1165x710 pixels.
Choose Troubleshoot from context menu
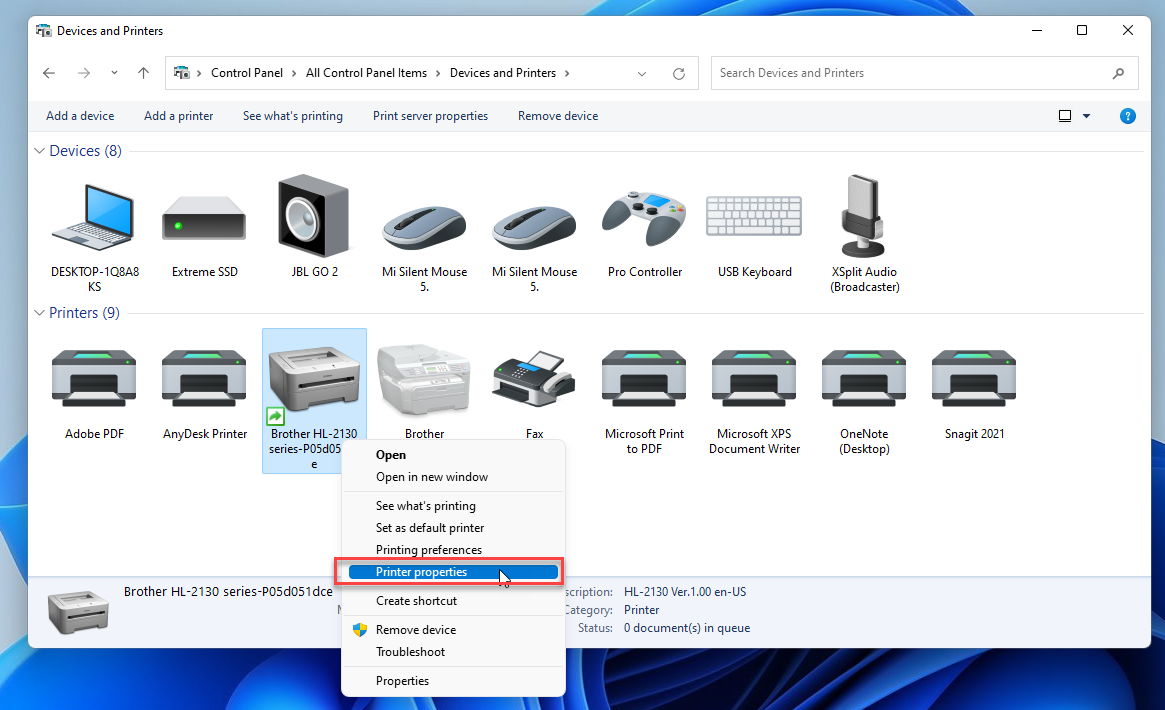453,652
